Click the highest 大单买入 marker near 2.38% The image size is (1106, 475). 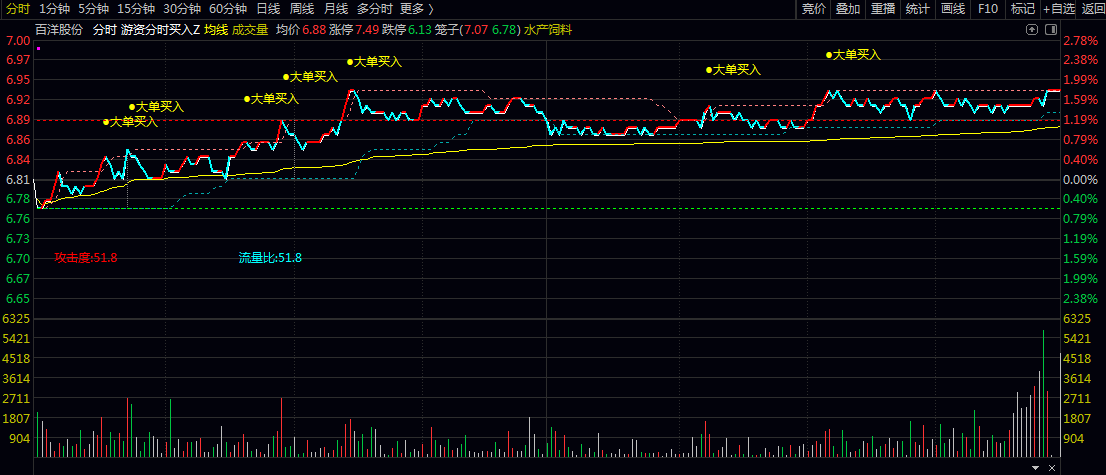point(854,54)
